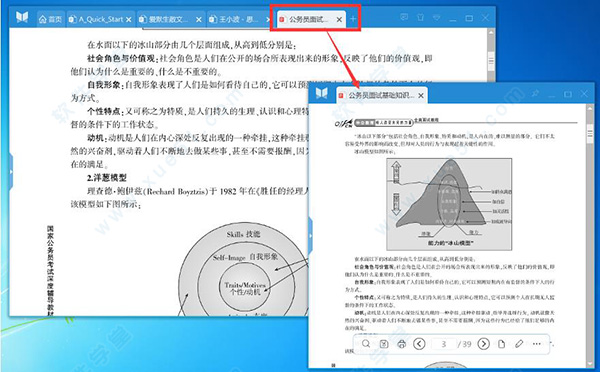Pin the detached window with the pin icon
This screenshot has width=600, height=372.
[535, 93]
